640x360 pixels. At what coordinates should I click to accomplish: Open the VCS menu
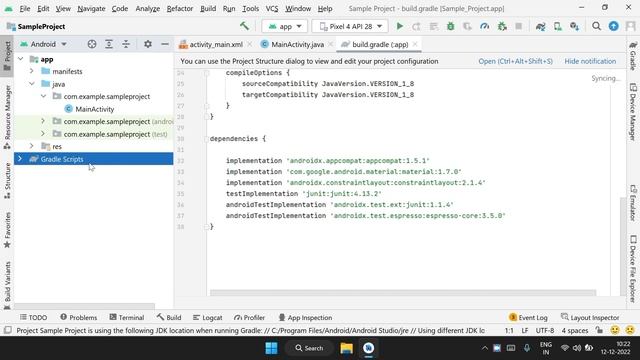(x=272, y=9)
